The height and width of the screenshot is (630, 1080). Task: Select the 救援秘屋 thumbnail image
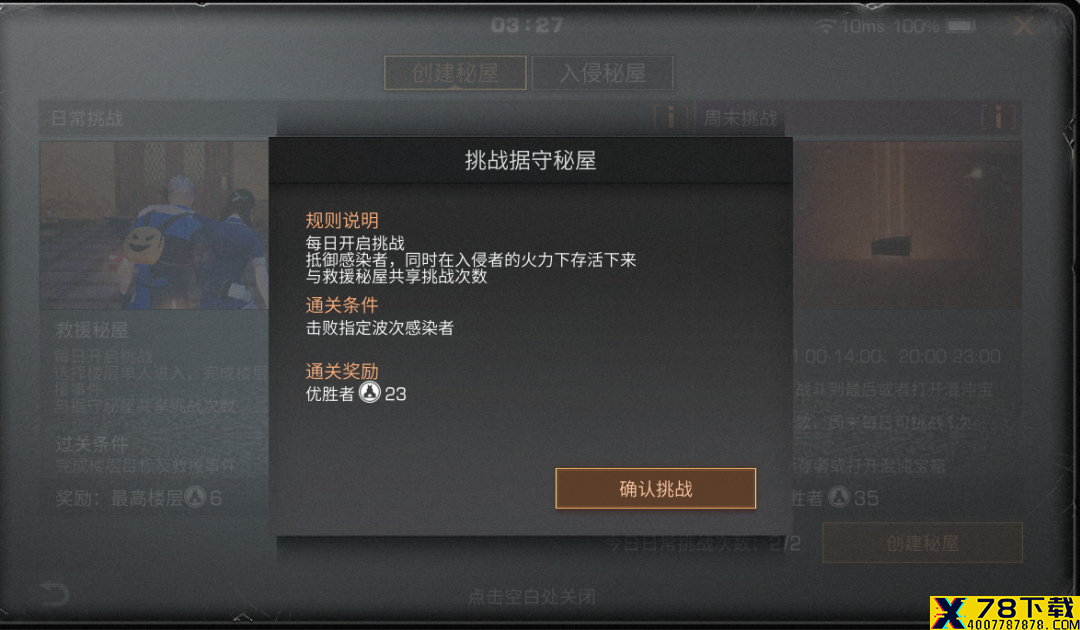pos(154,225)
